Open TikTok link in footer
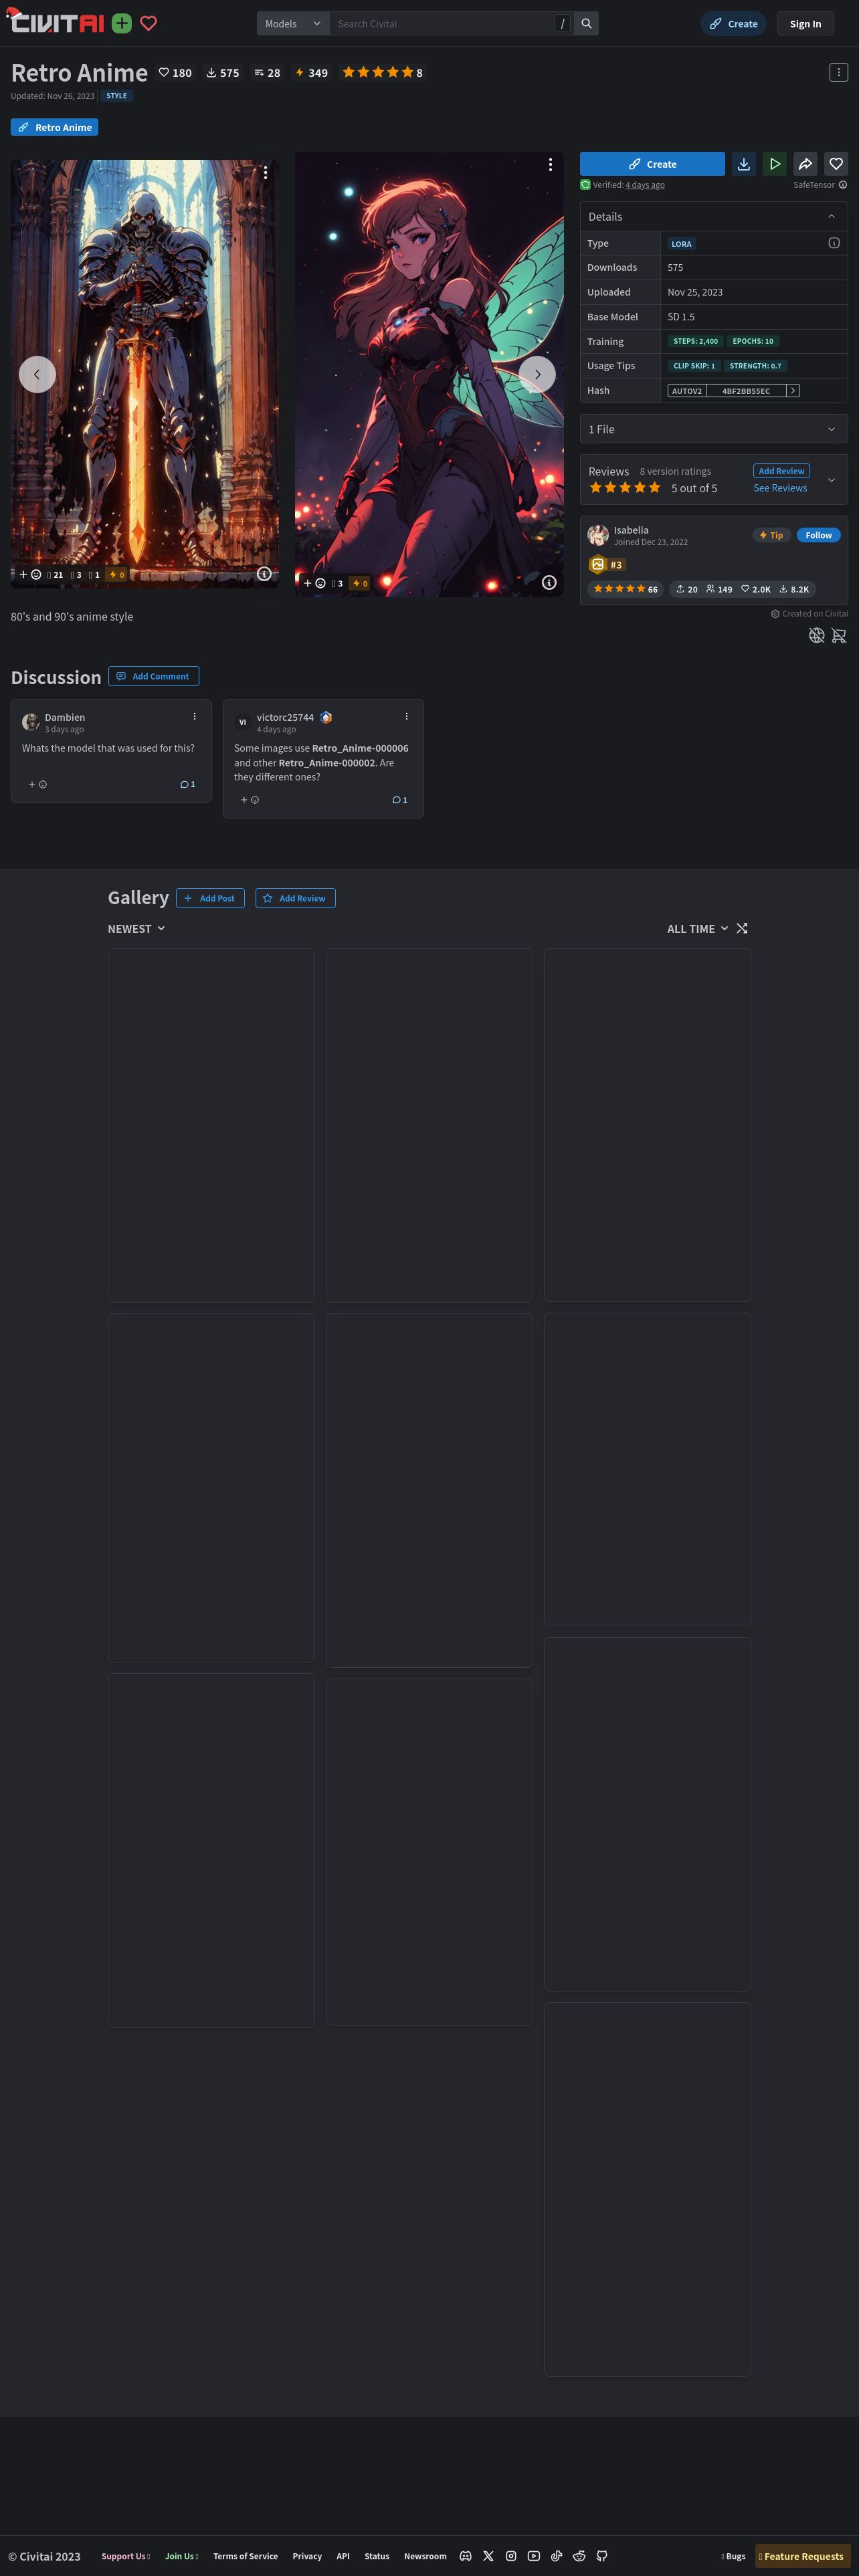Viewport: 859px width, 2576px height. click(x=556, y=2555)
